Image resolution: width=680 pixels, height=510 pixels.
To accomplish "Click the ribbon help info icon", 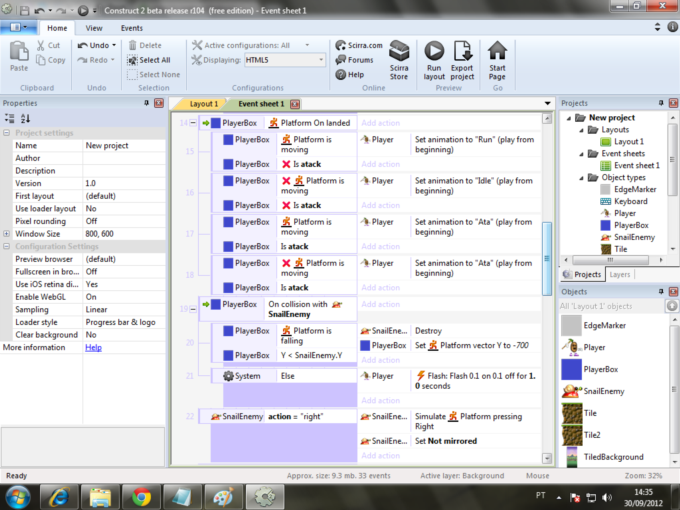I will click(672, 27).
